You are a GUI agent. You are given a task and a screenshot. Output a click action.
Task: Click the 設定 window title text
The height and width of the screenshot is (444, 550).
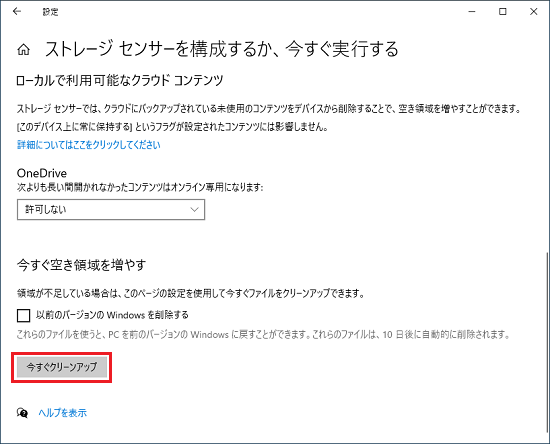[x=51, y=12]
